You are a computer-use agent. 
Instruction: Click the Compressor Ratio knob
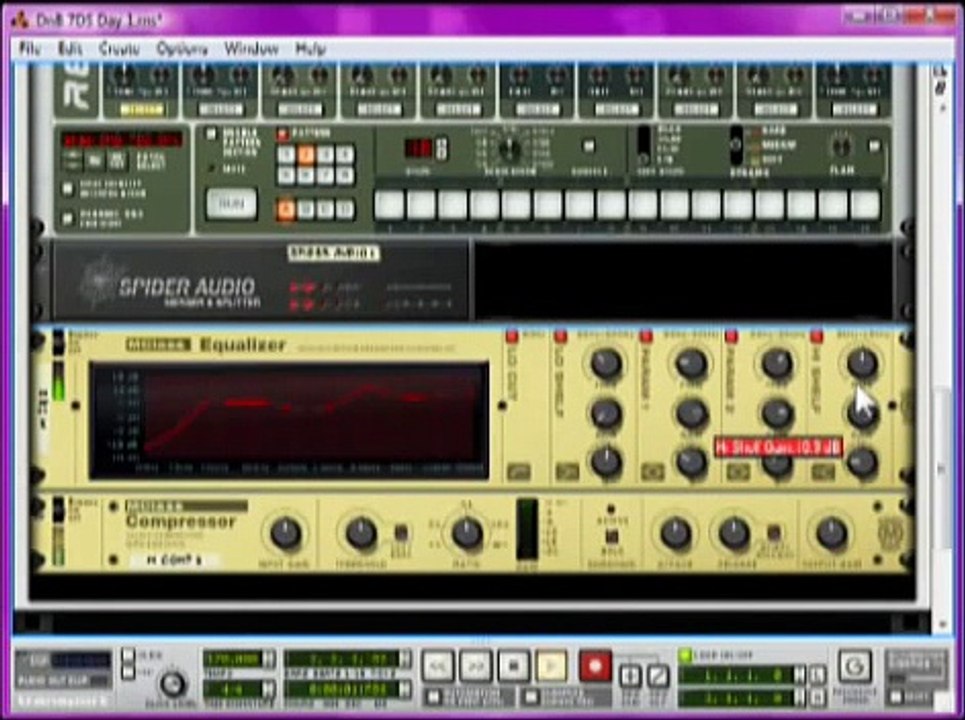pyautogui.click(x=467, y=533)
